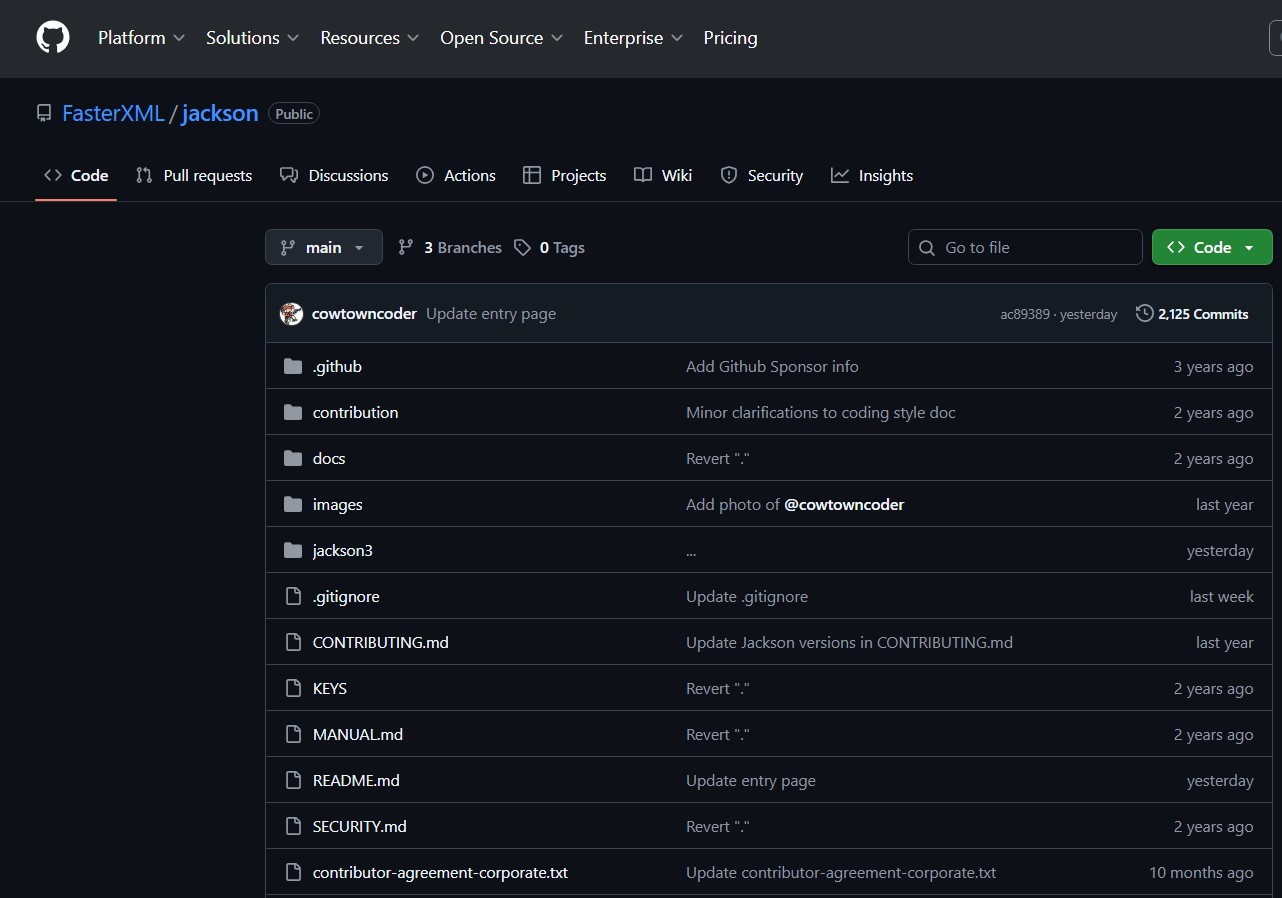Switch to the Pull requests tab

click(194, 176)
